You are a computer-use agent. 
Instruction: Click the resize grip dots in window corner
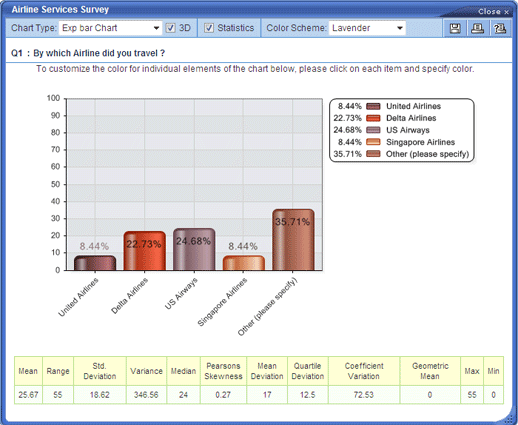[509, 419]
